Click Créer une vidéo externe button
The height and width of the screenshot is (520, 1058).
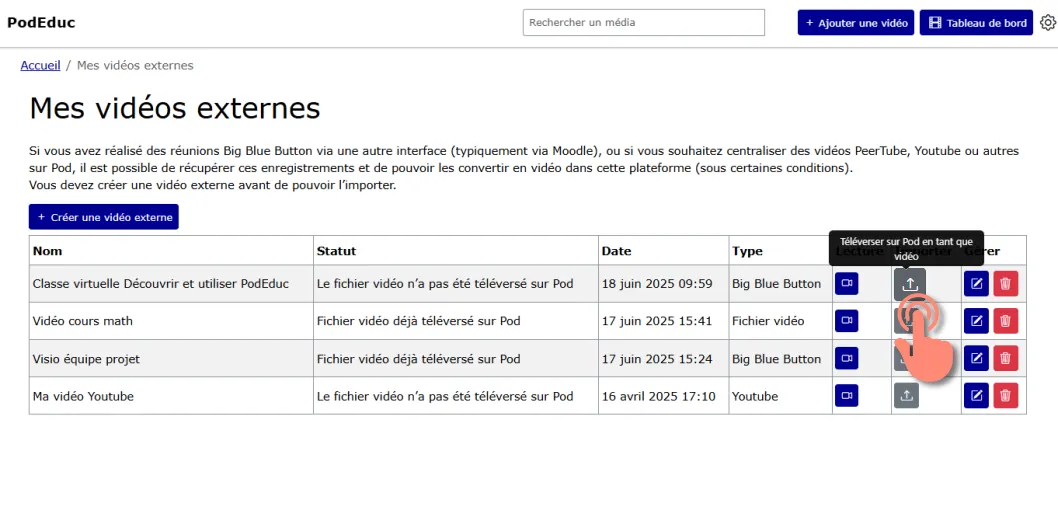point(103,217)
